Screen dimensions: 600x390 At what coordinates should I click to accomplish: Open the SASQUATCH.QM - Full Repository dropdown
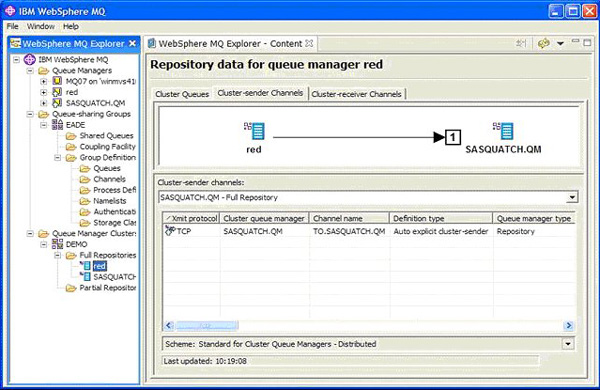click(x=572, y=197)
